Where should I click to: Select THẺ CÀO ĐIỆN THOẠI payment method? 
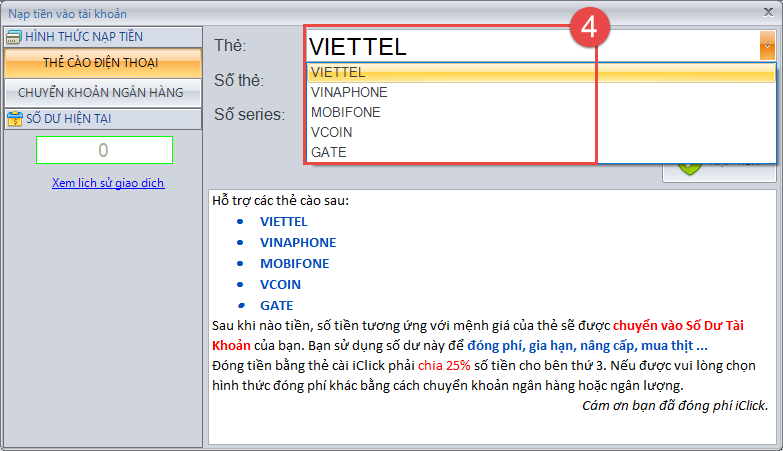coord(103,63)
